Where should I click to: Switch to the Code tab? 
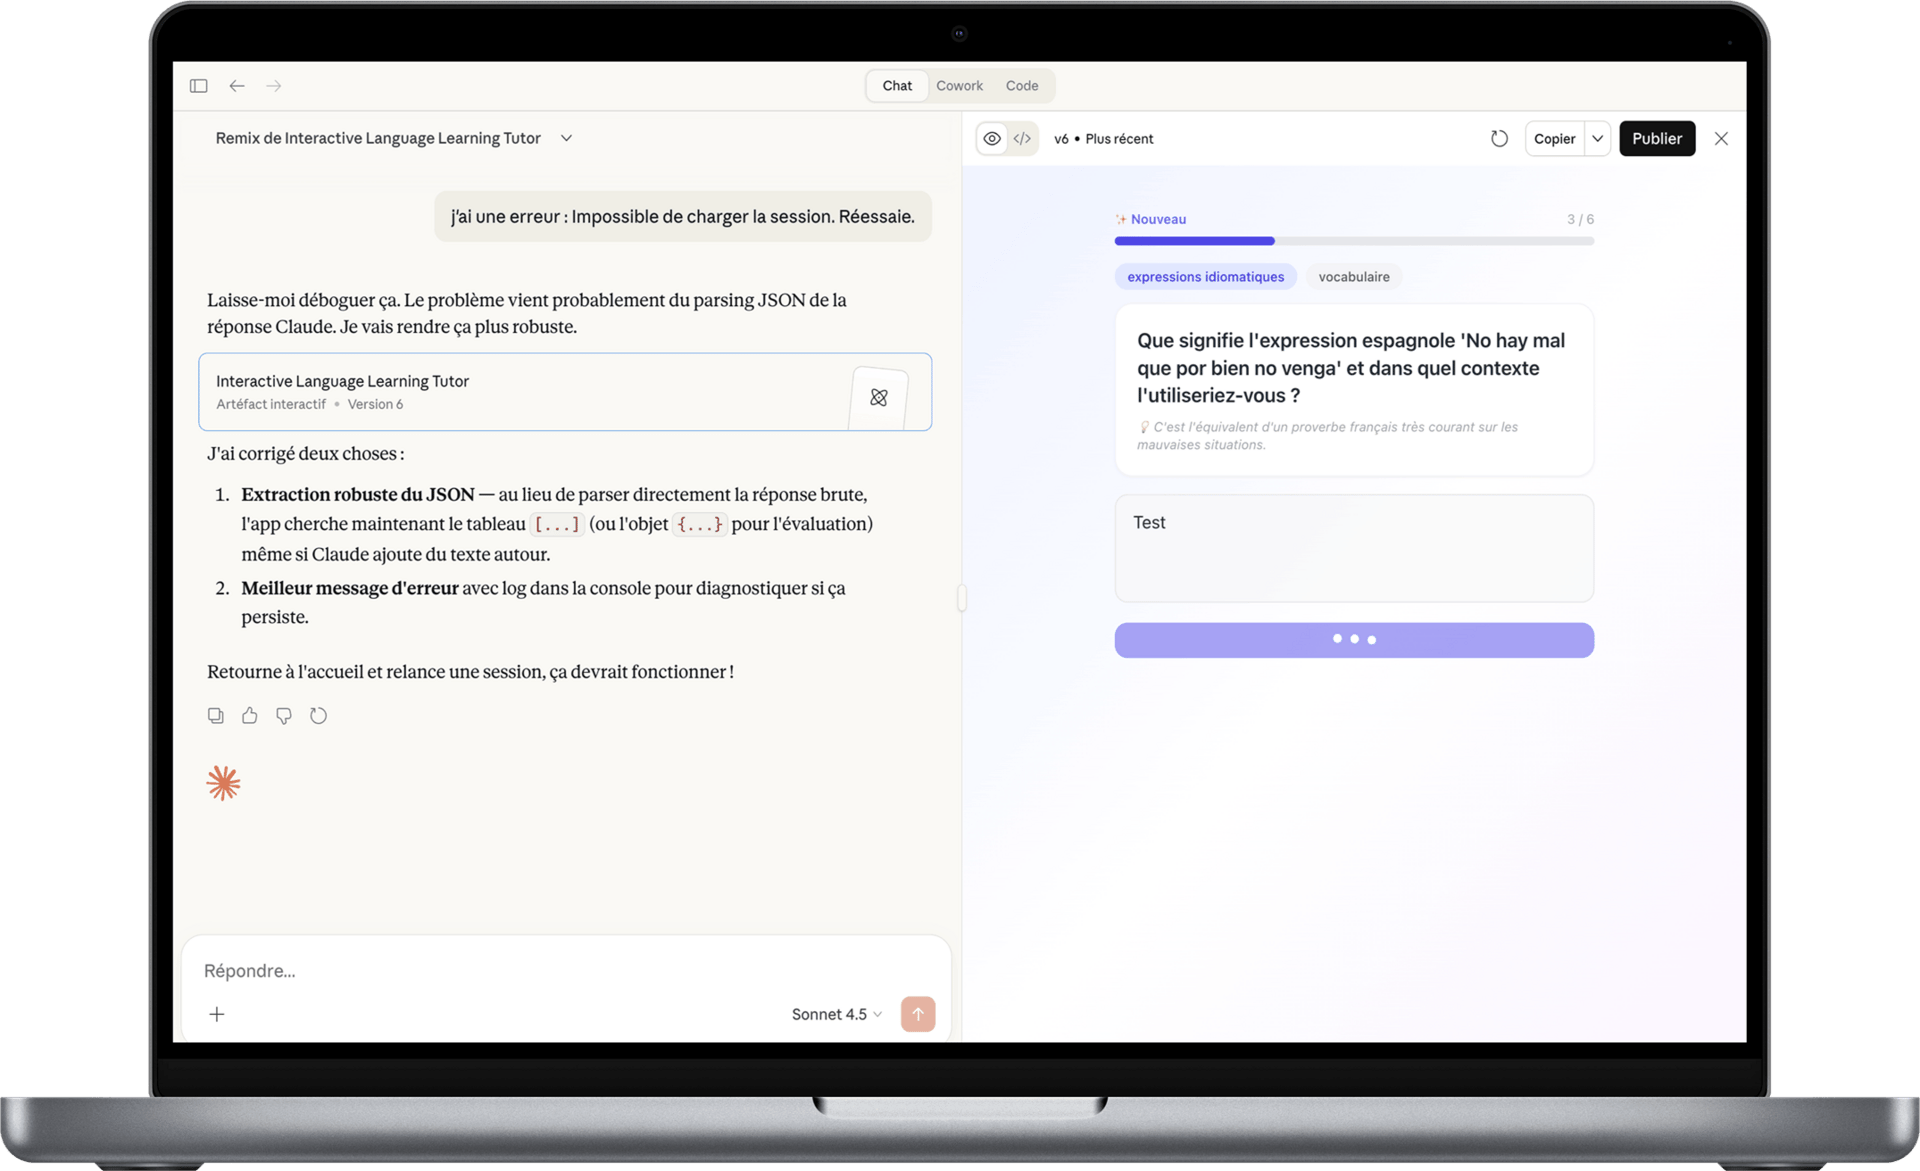pos(1021,86)
